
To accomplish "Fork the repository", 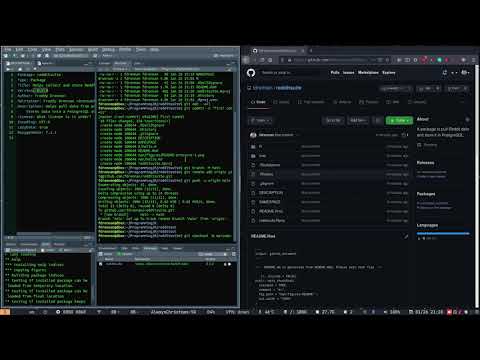I will pos(458,88).
